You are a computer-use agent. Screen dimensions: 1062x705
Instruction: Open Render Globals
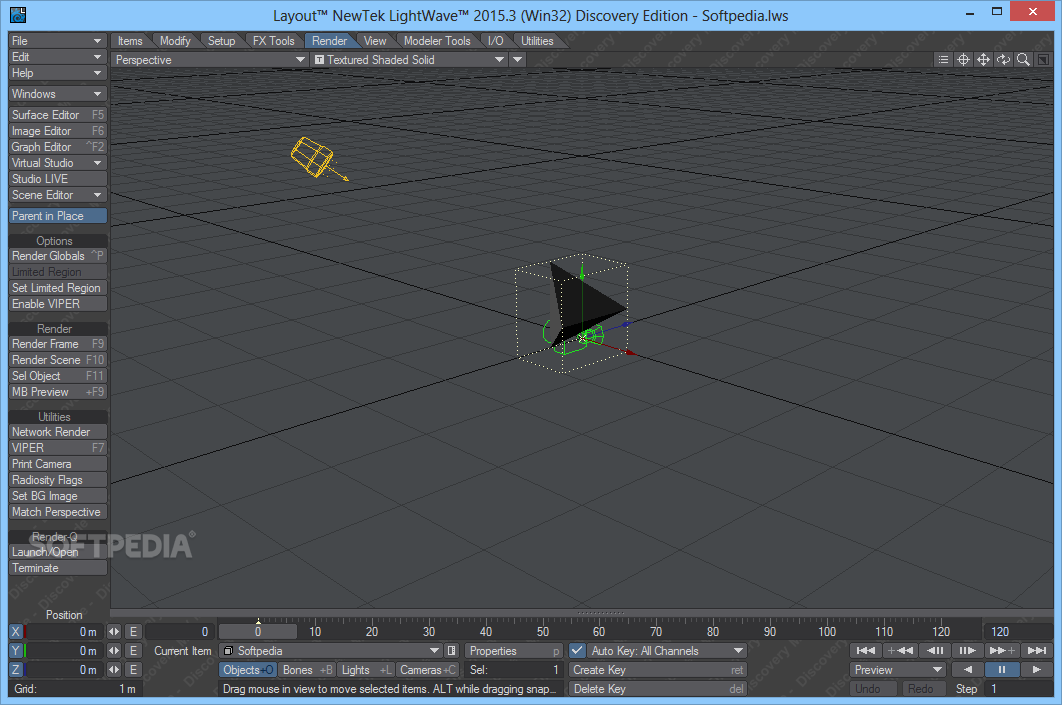click(58, 255)
